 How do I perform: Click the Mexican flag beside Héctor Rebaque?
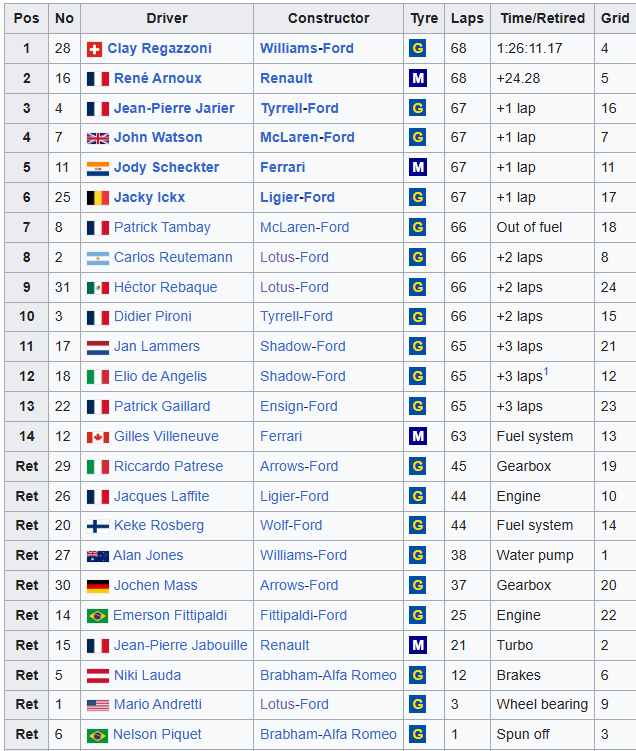(x=98, y=288)
